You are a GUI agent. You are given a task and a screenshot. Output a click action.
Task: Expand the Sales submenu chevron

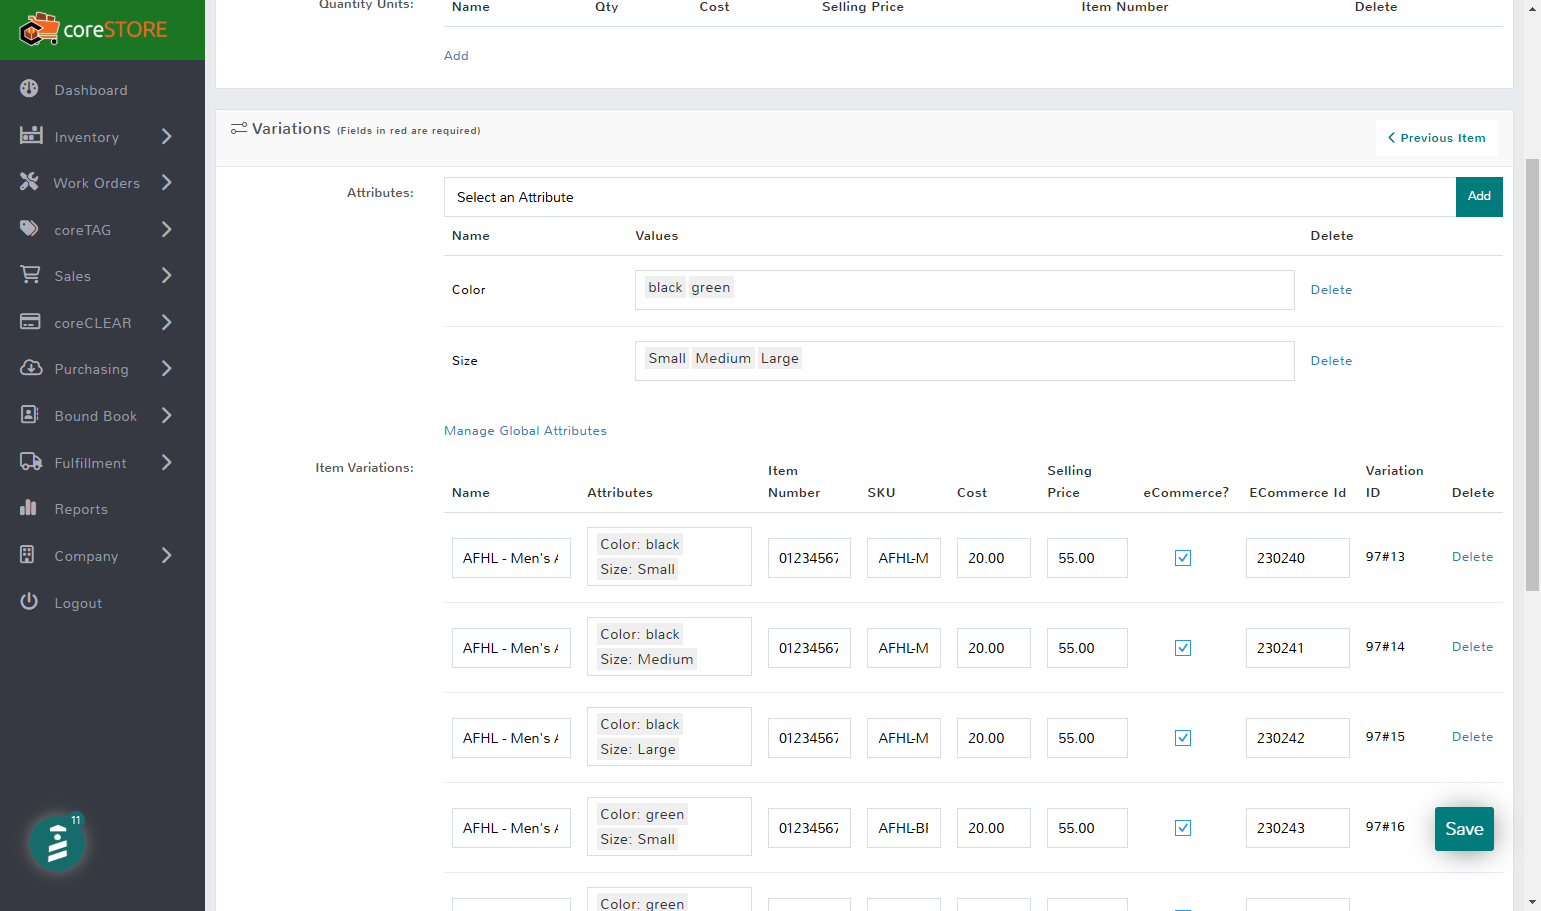click(167, 275)
